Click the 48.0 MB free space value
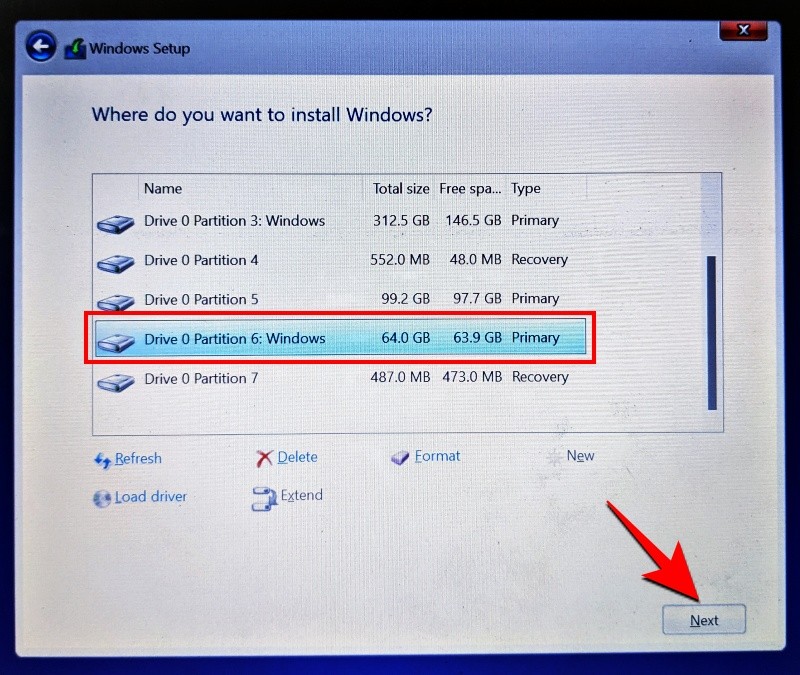Viewport: 800px width, 675px height. (x=476, y=260)
